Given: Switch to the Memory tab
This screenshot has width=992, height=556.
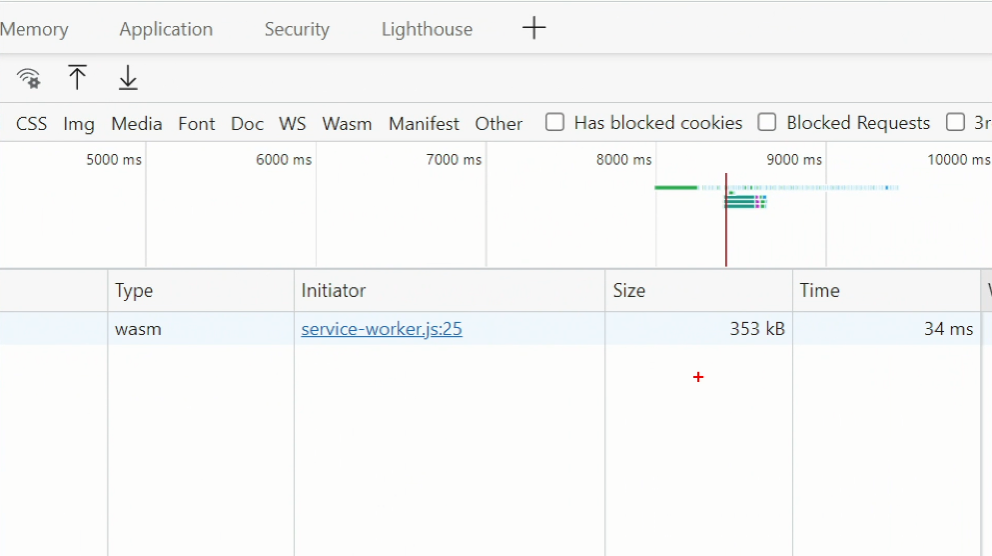Looking at the screenshot, I should click(x=34, y=29).
